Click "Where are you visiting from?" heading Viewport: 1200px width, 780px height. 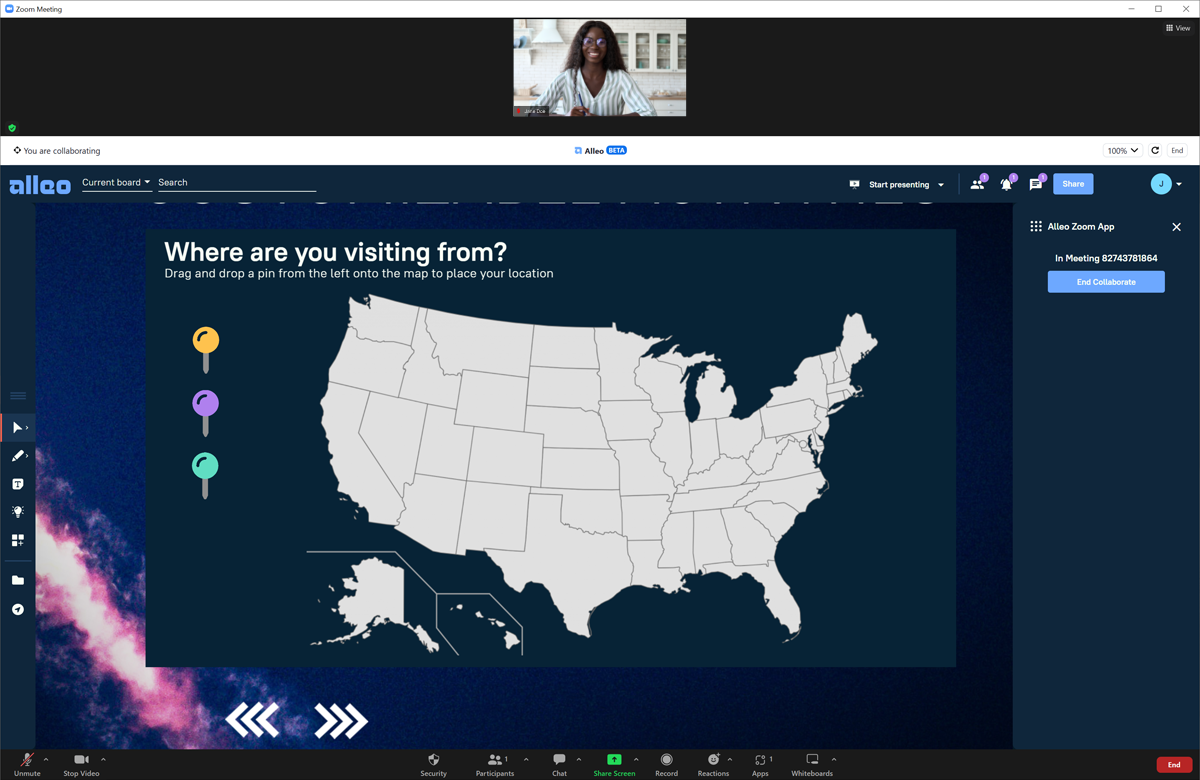[335, 251]
